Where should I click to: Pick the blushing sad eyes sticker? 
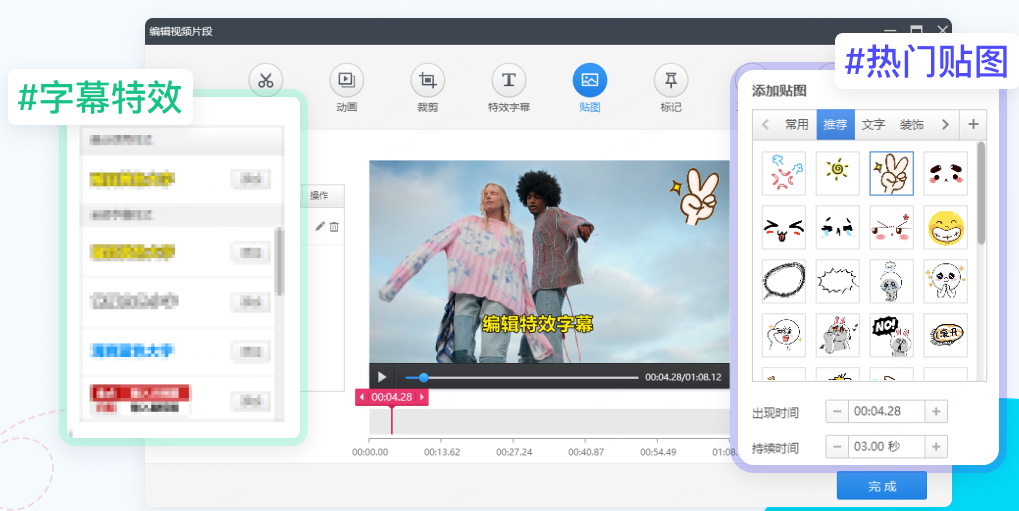tap(946, 174)
